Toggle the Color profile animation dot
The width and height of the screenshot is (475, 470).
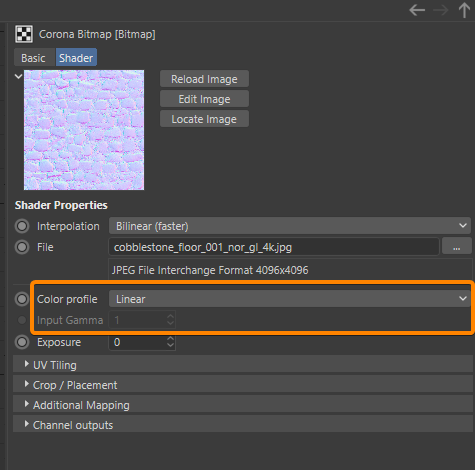point(22,299)
